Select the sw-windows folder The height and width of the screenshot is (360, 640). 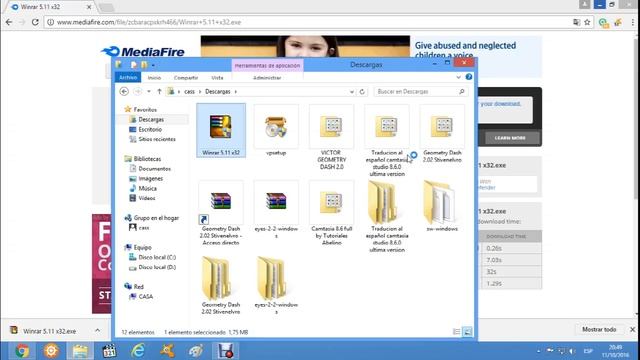pos(442,206)
